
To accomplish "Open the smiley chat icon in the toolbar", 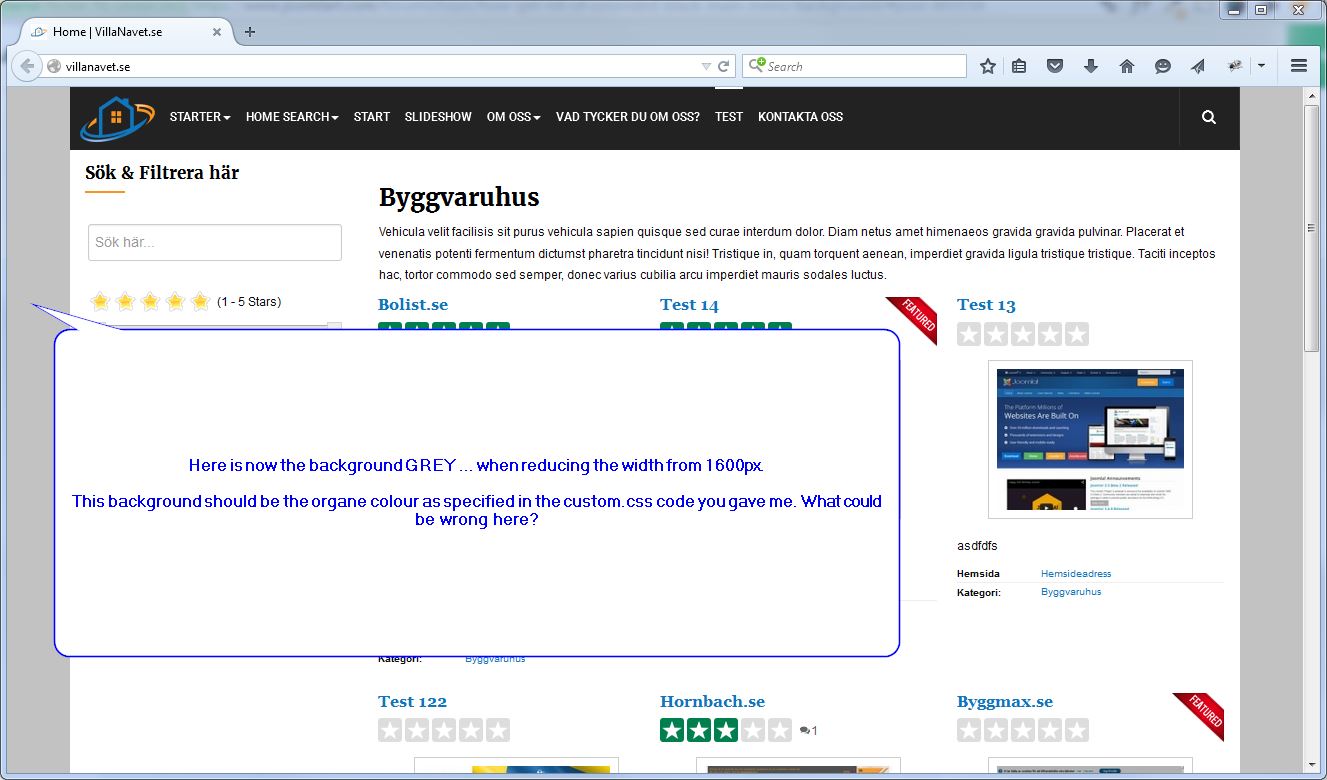I will (x=1163, y=66).
